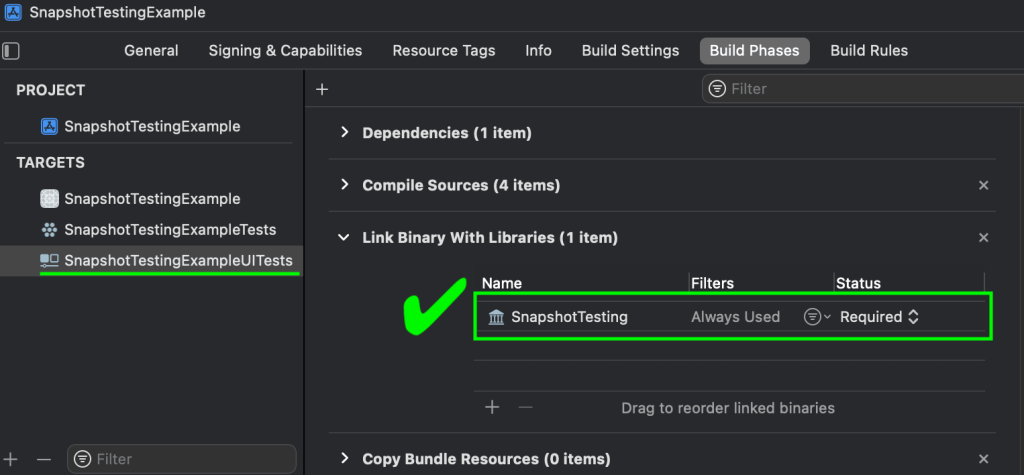The width and height of the screenshot is (1024, 475).
Task: Open the Signing & Capabilities tab
Action: coord(285,51)
